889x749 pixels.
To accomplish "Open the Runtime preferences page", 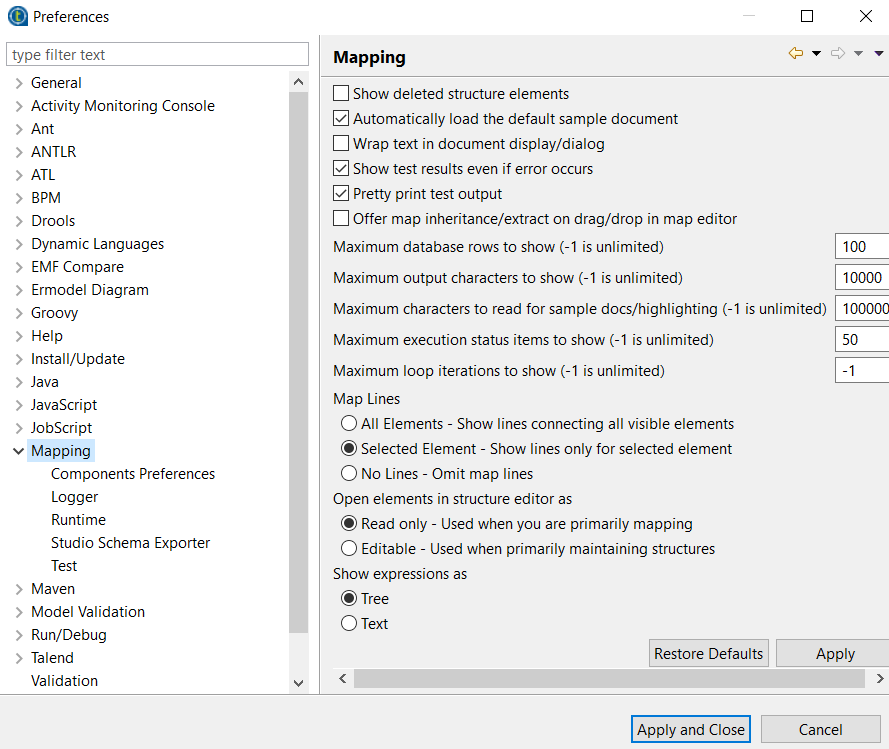I will tap(78, 520).
